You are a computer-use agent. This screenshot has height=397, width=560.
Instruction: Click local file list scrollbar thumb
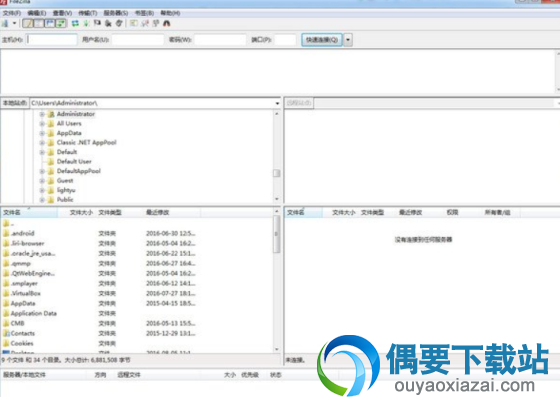point(276,234)
